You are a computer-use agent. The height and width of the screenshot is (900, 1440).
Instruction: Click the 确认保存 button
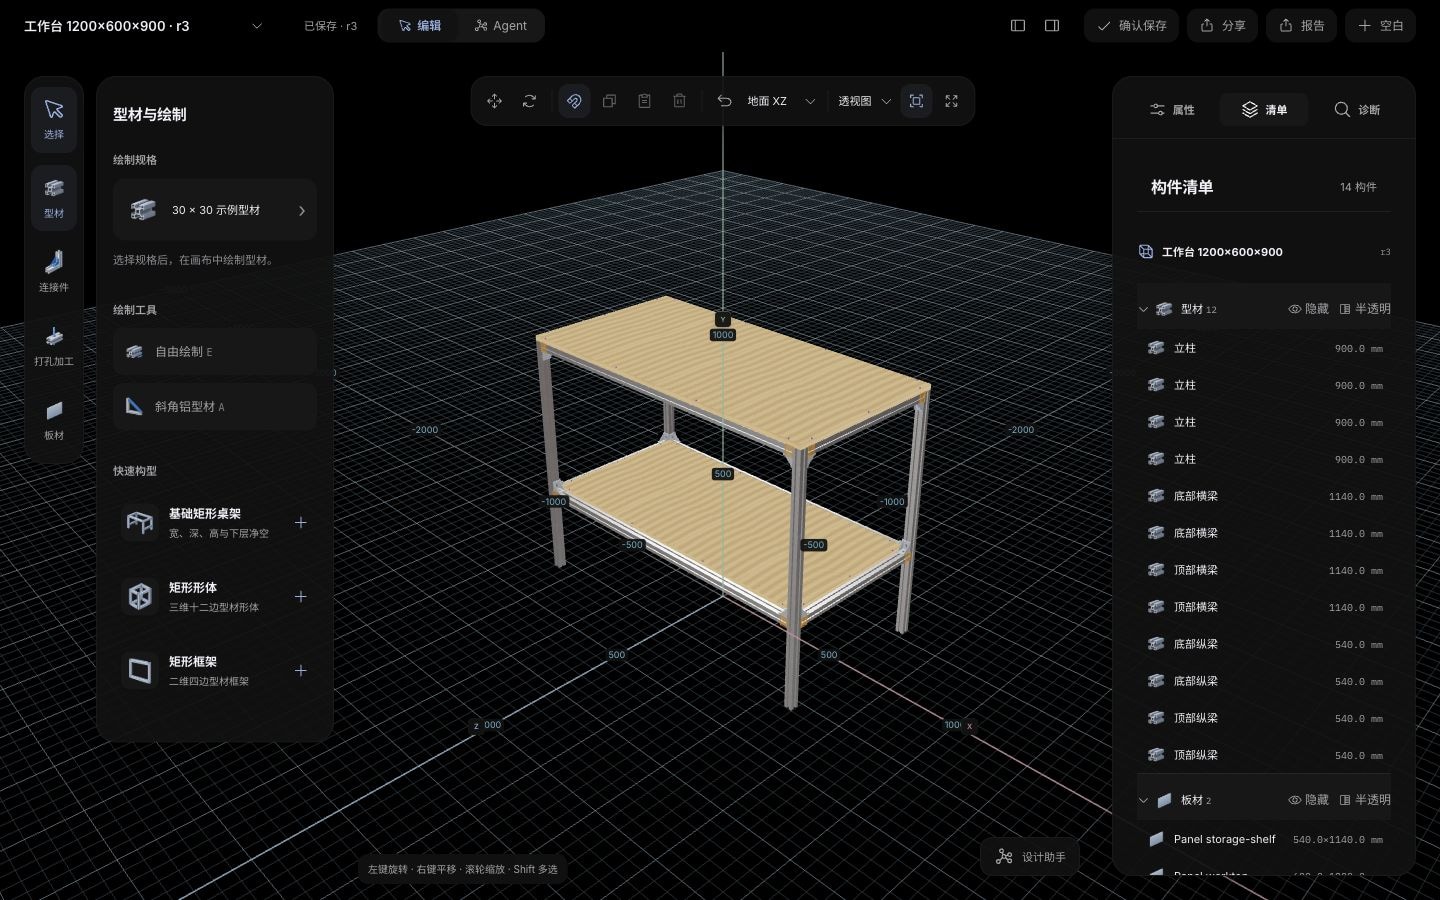(1131, 26)
